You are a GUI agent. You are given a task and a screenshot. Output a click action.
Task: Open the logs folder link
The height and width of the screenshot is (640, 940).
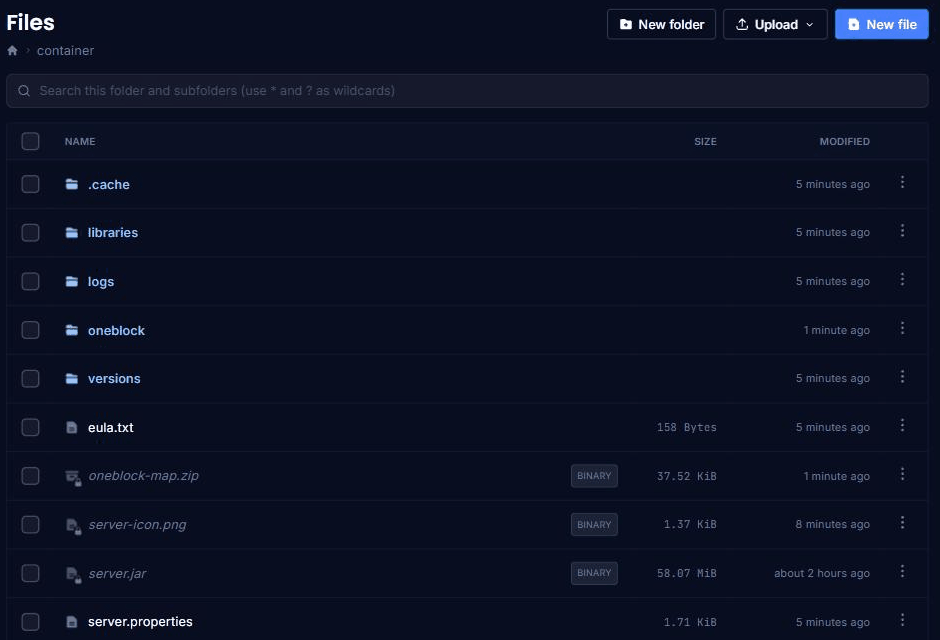(x=101, y=282)
